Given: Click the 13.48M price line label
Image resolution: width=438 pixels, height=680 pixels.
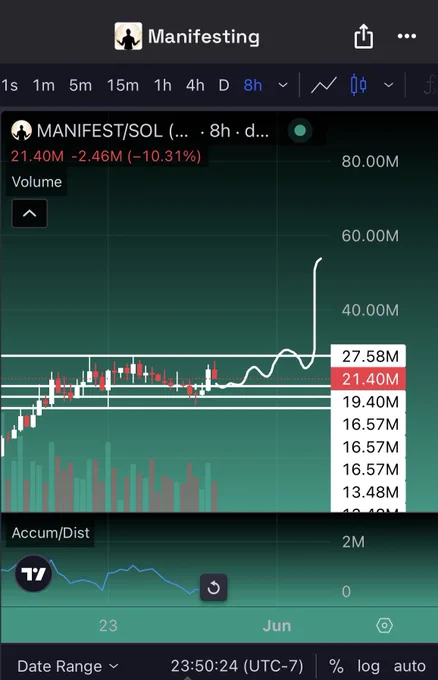Looking at the screenshot, I should [368, 492].
